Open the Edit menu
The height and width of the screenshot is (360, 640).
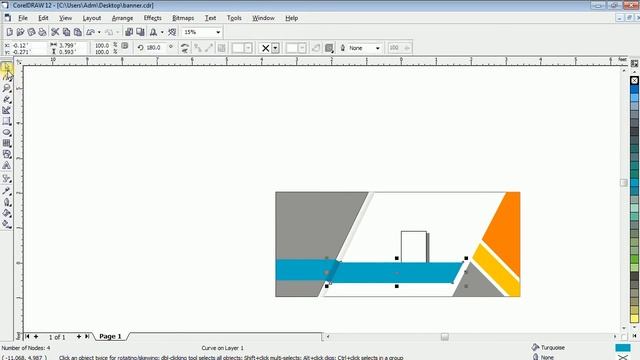(x=43, y=18)
